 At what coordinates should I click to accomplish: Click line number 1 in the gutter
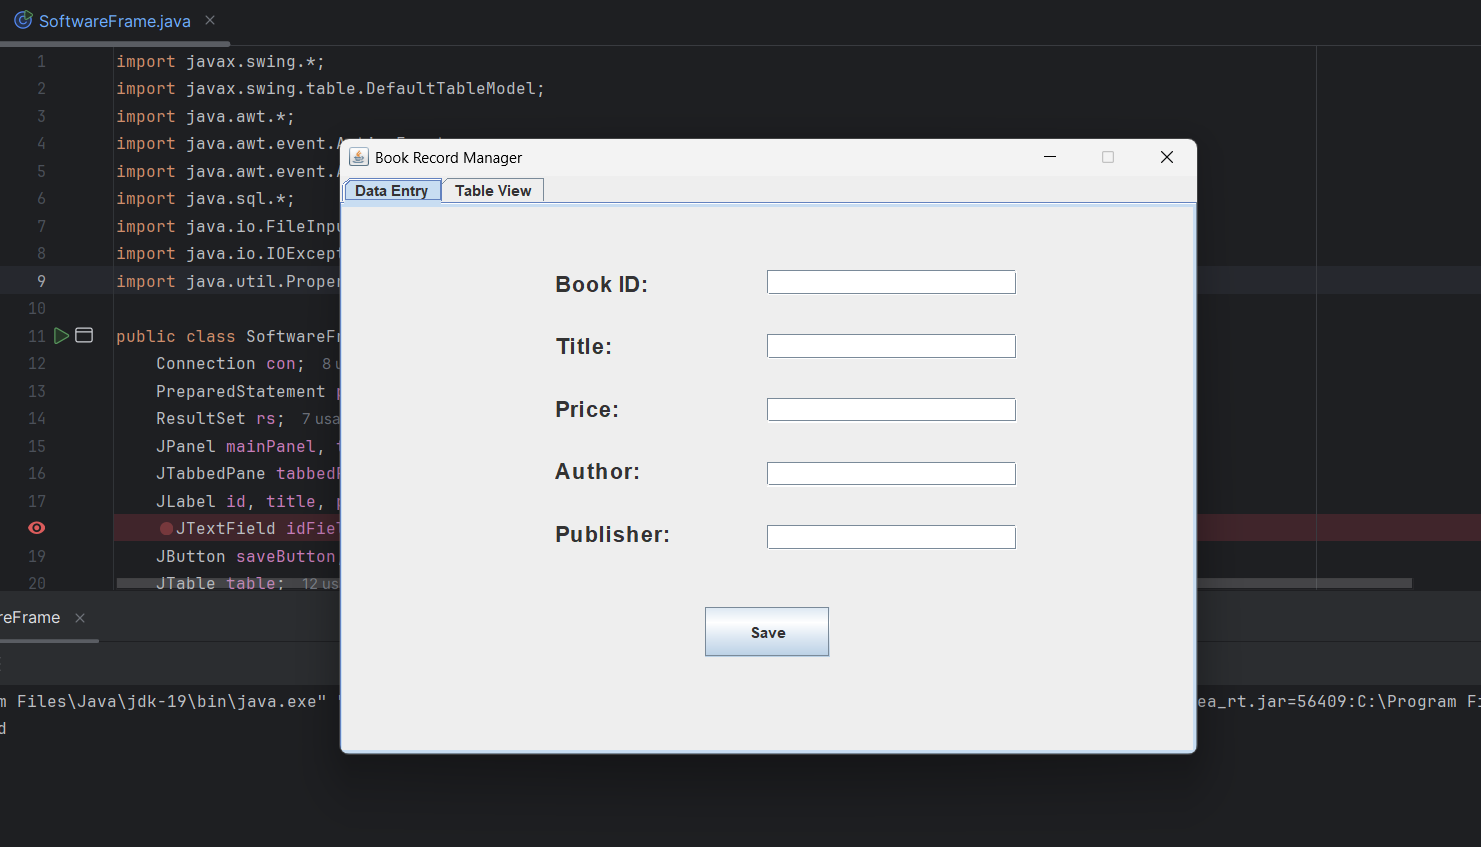point(41,62)
